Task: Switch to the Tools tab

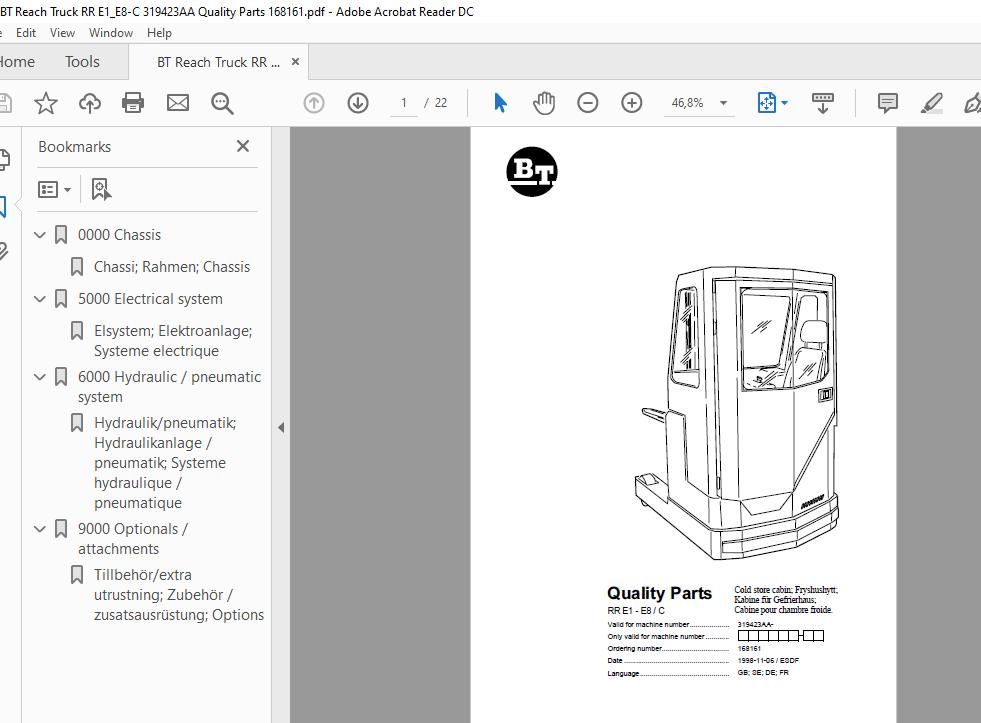Action: pos(82,62)
